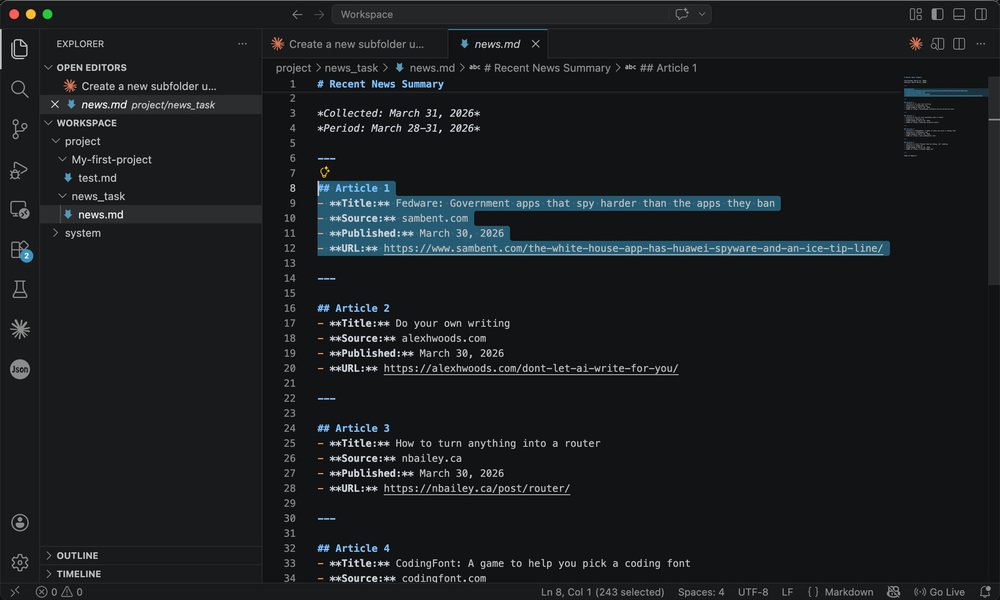Toggle the secondary side bar

[981, 14]
